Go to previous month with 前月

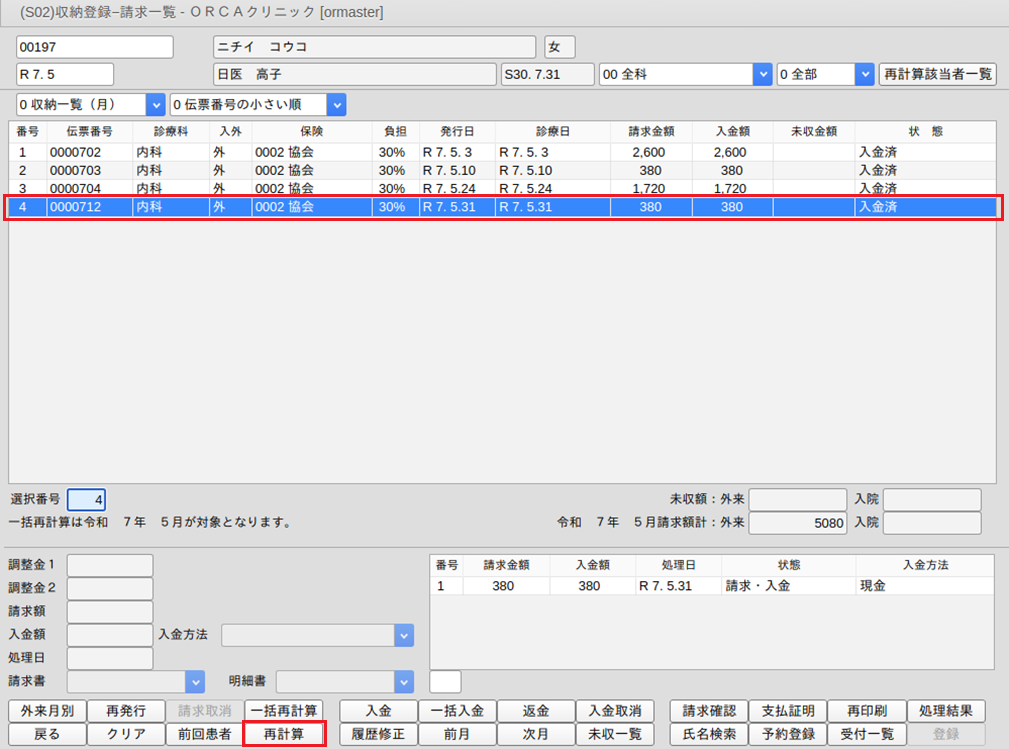pyautogui.click(x=457, y=734)
